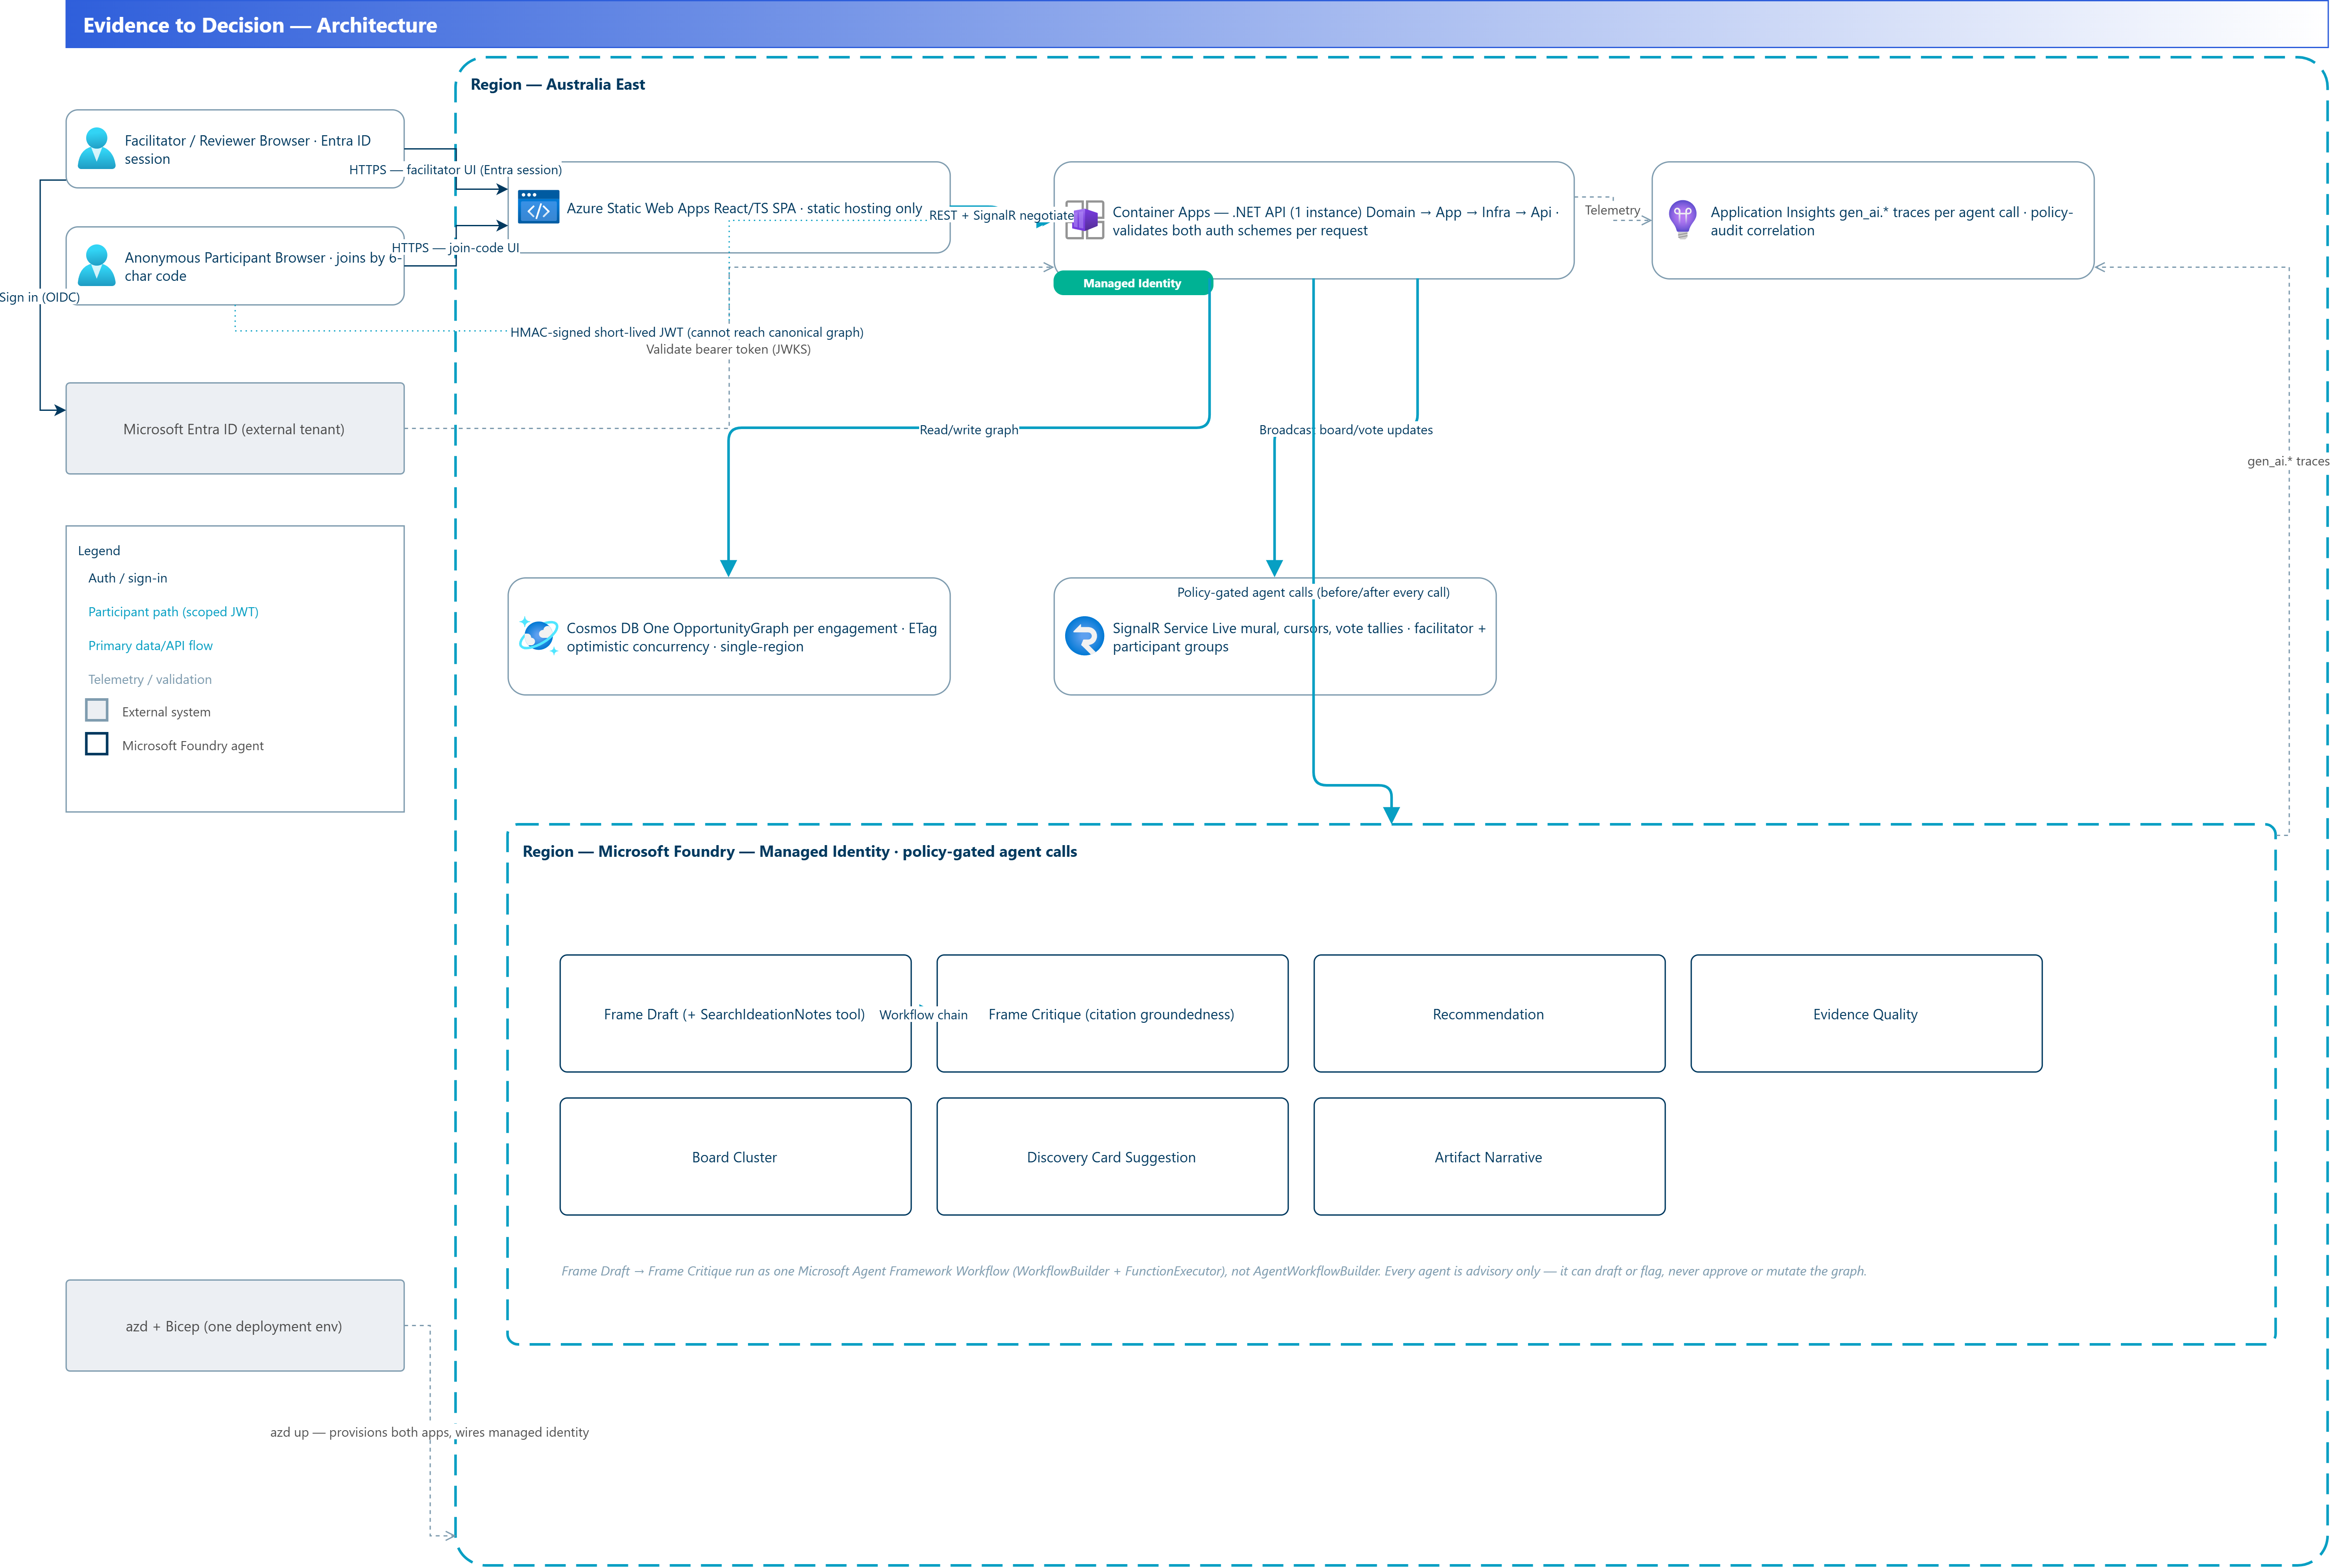Click the Container Apps .NET API description
The height and width of the screenshot is (1568, 2331).
coord(1336,221)
